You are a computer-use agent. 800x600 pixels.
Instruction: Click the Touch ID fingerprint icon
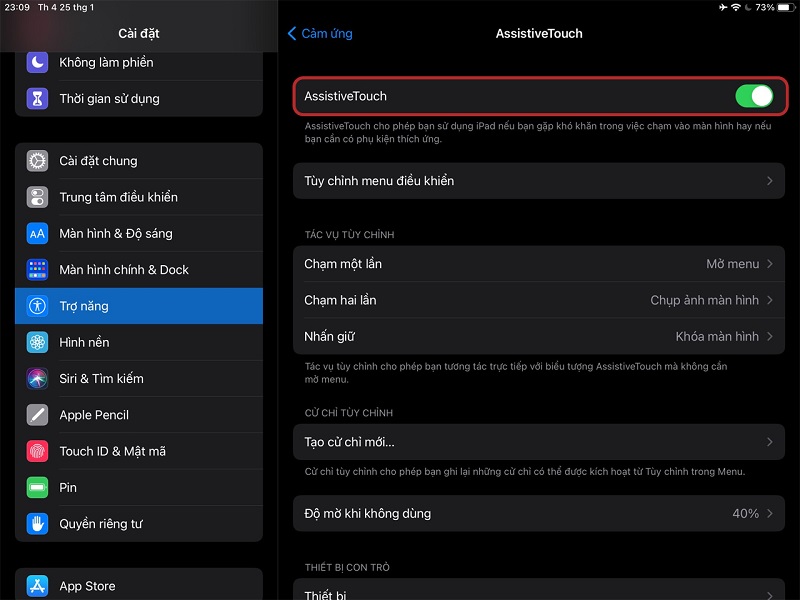click(x=37, y=451)
